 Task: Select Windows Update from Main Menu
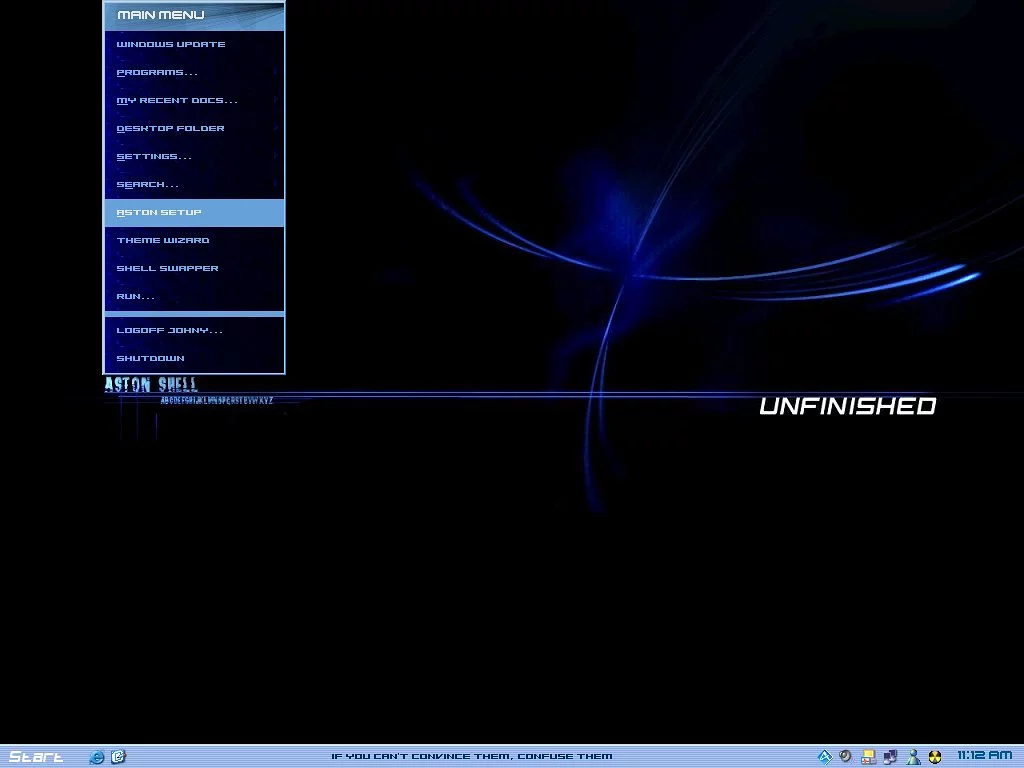(x=171, y=44)
